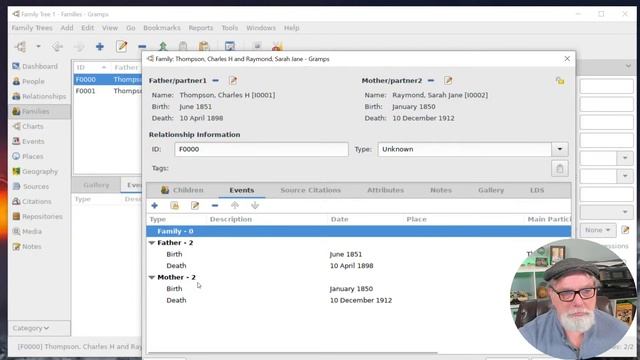Collapse the Father - 2 event group

[x=152, y=243]
